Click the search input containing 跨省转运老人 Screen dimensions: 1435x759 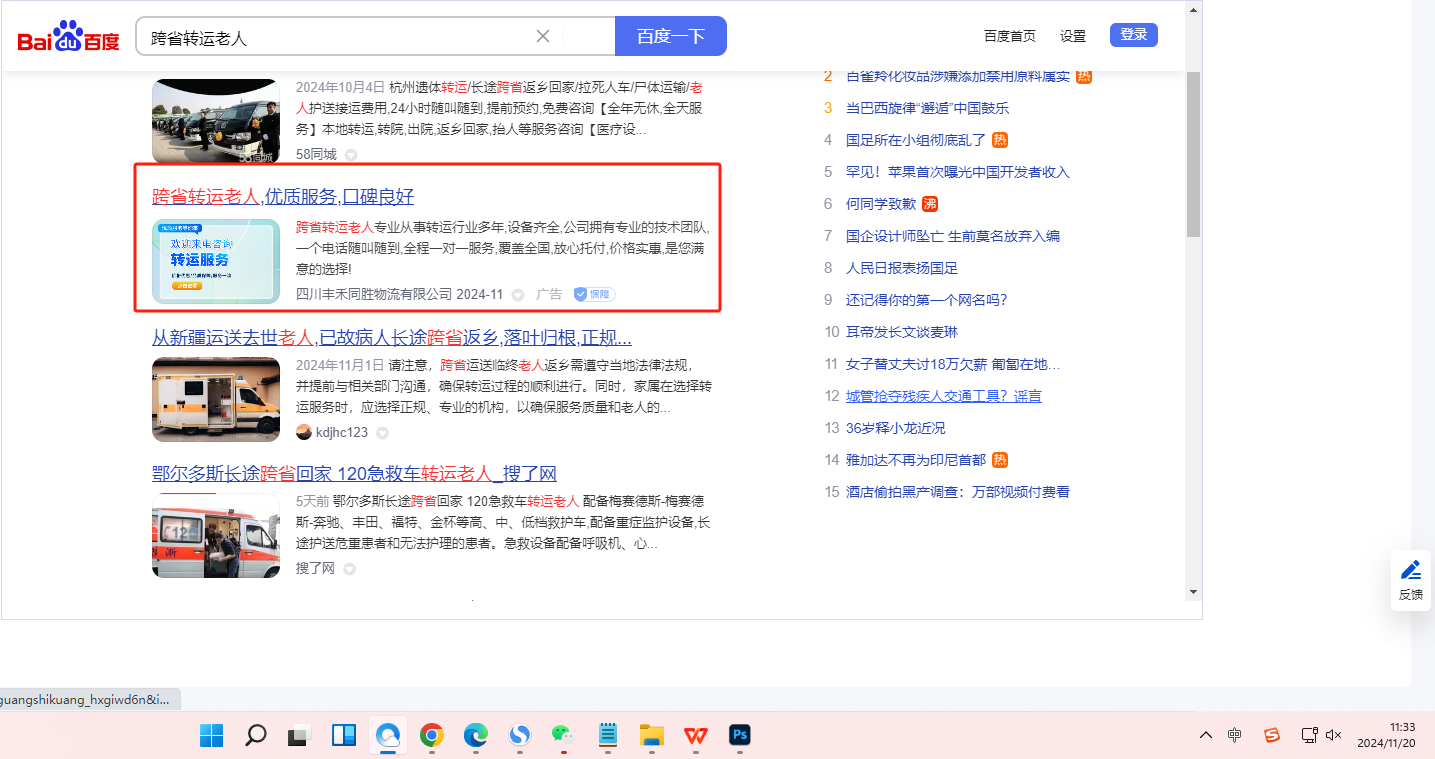click(x=340, y=37)
